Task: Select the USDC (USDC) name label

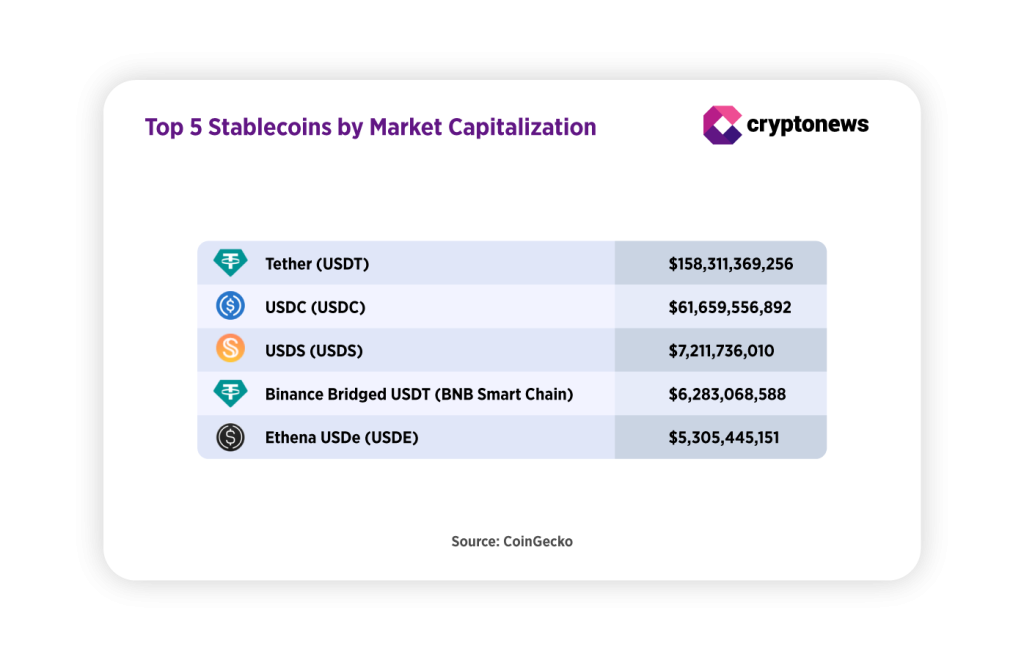Action: (x=315, y=307)
